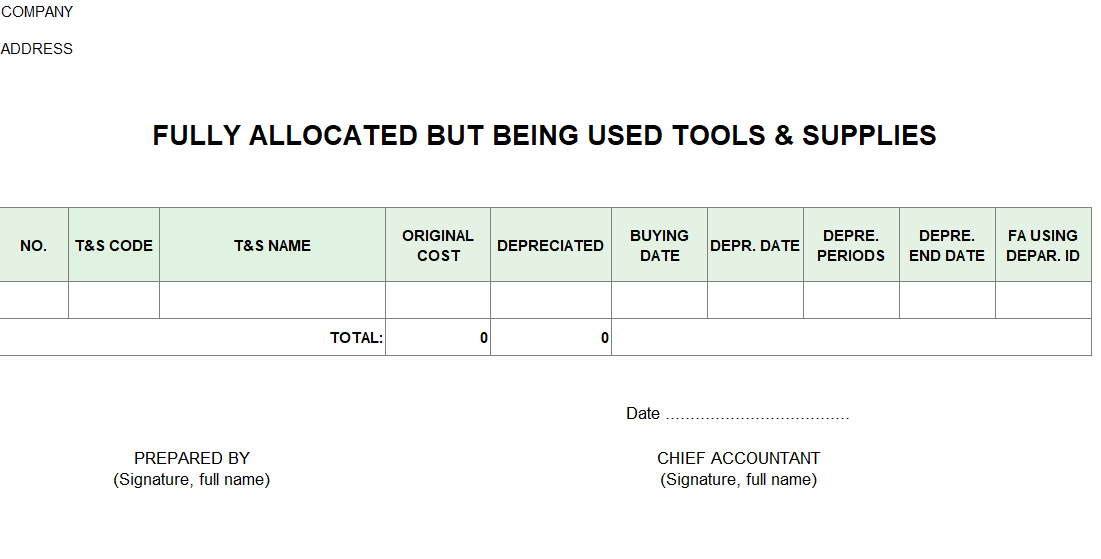Image resolution: width=1101 pixels, height=559 pixels.
Task: Select the COMPANY label cell
Action: pyautogui.click(x=37, y=12)
